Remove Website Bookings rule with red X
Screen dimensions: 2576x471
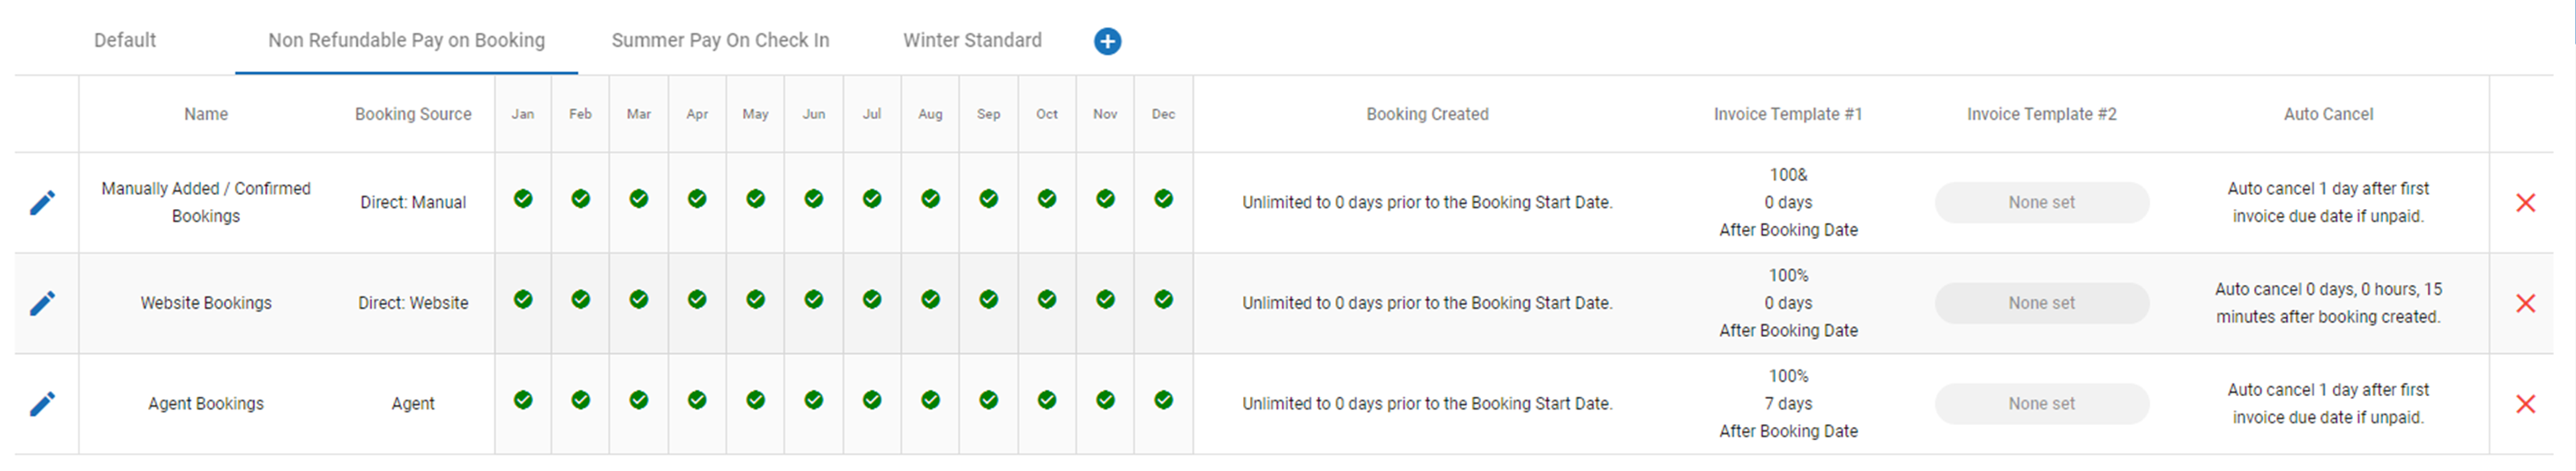tap(2525, 303)
